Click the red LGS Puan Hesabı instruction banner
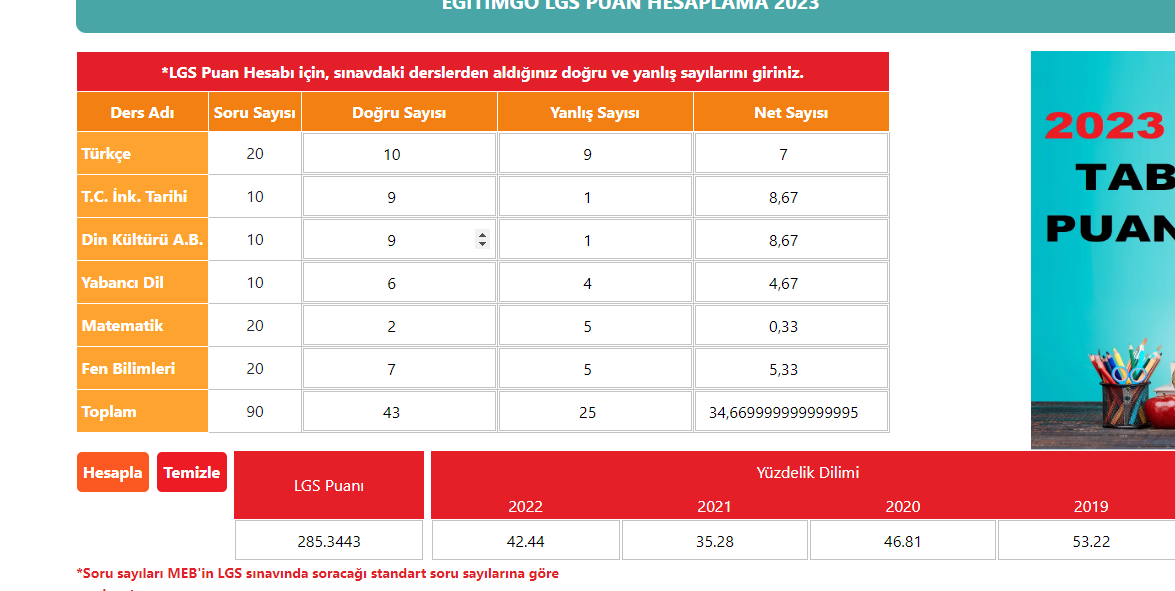Viewport: 1175px width, 591px height. click(x=483, y=72)
